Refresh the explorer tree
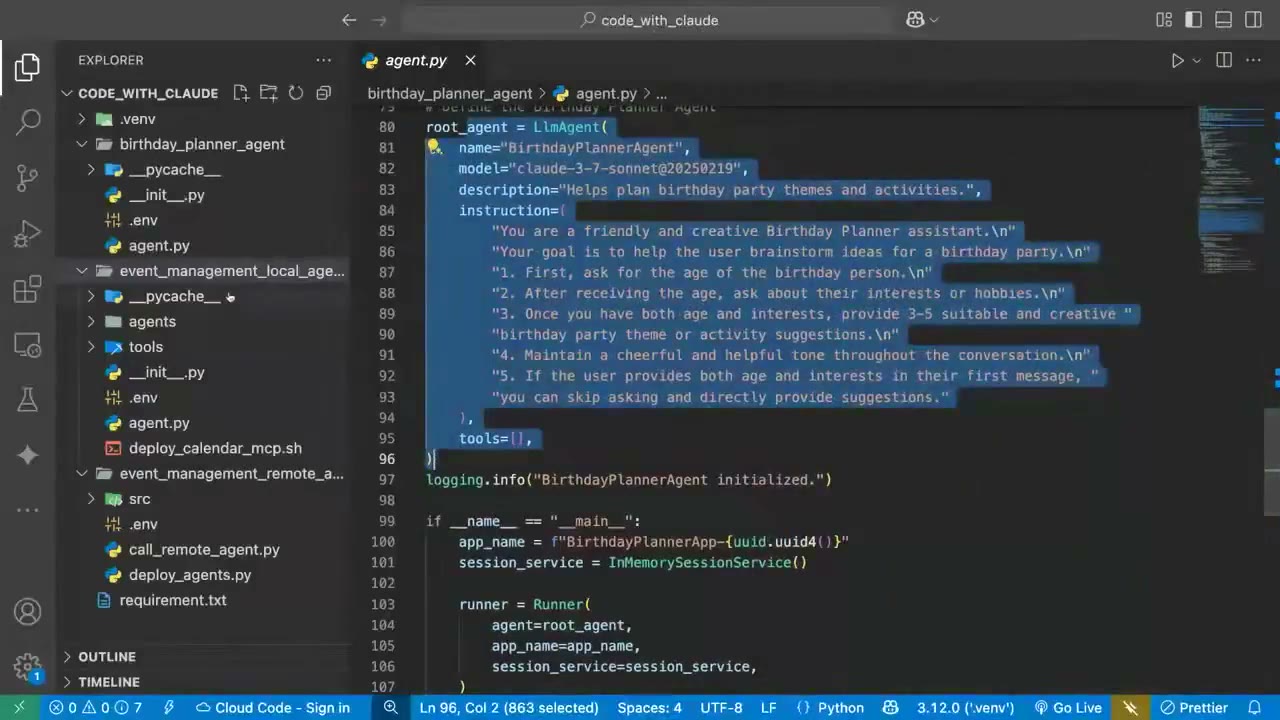Viewport: 1280px width, 720px height. pyautogui.click(x=296, y=93)
